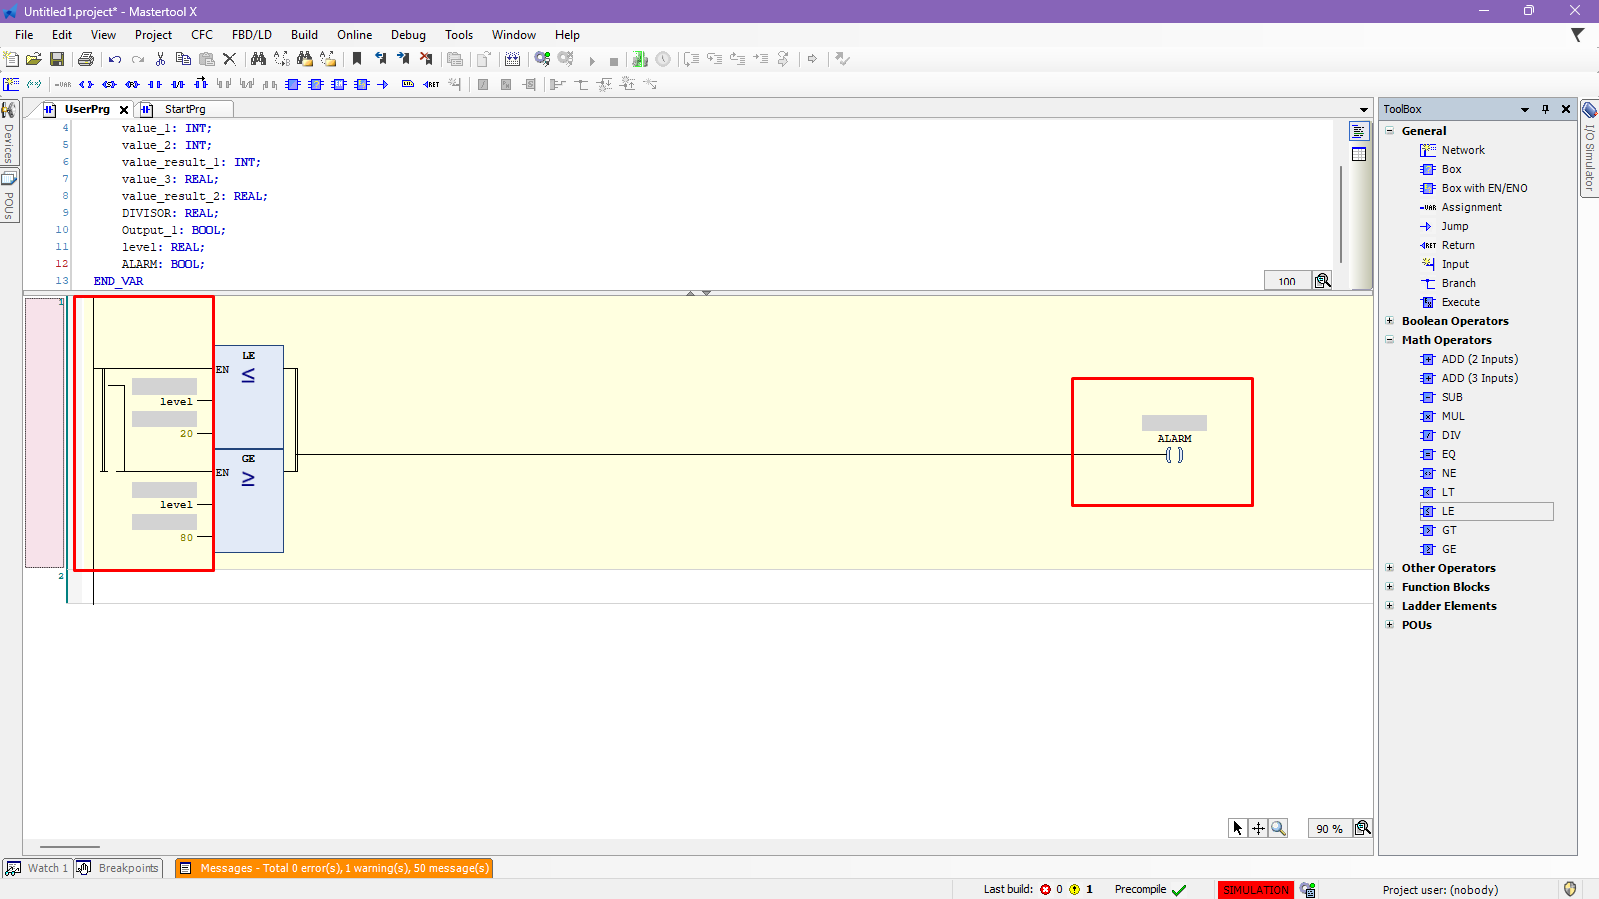Select the GE operator in ToolBox
This screenshot has width=1599, height=899.
click(1448, 549)
